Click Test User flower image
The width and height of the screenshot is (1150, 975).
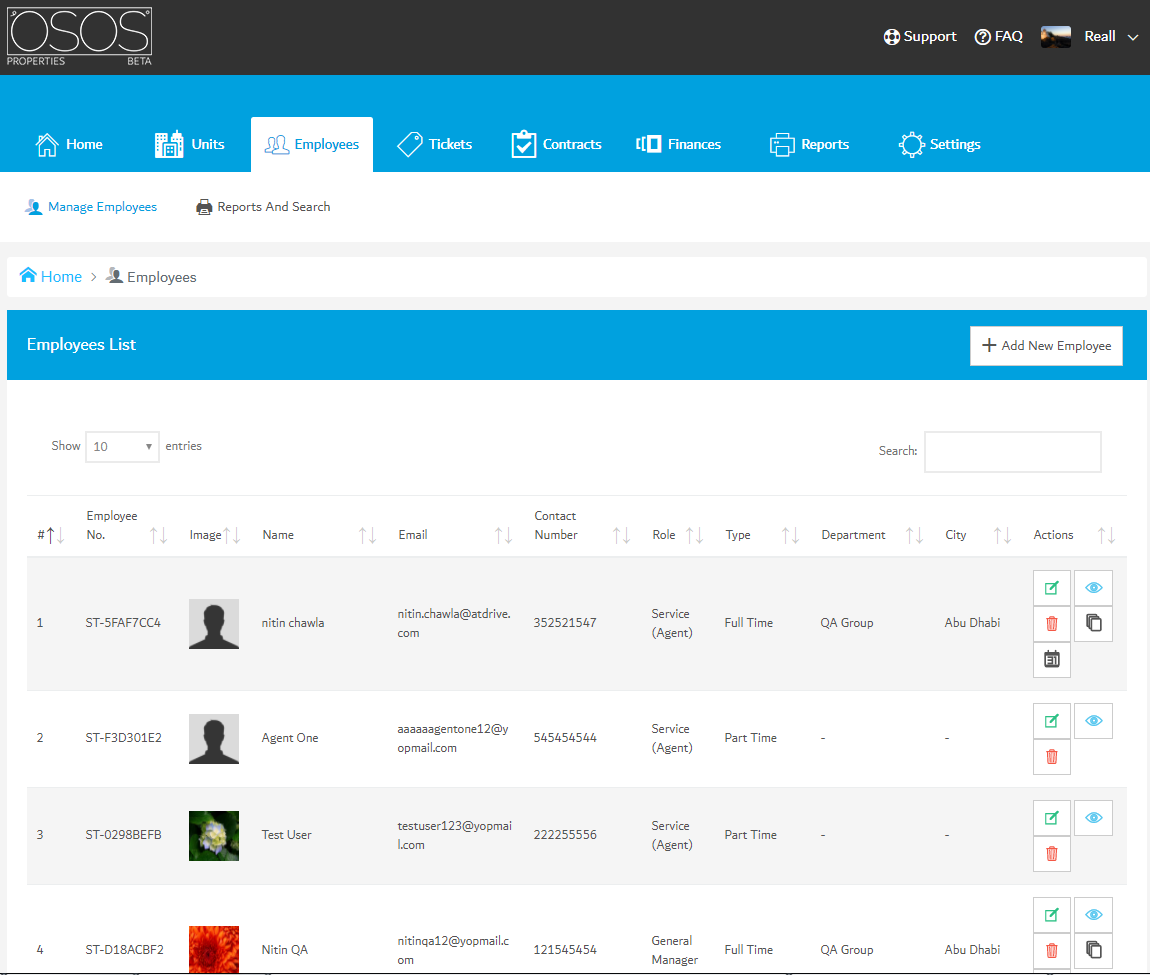(213, 836)
